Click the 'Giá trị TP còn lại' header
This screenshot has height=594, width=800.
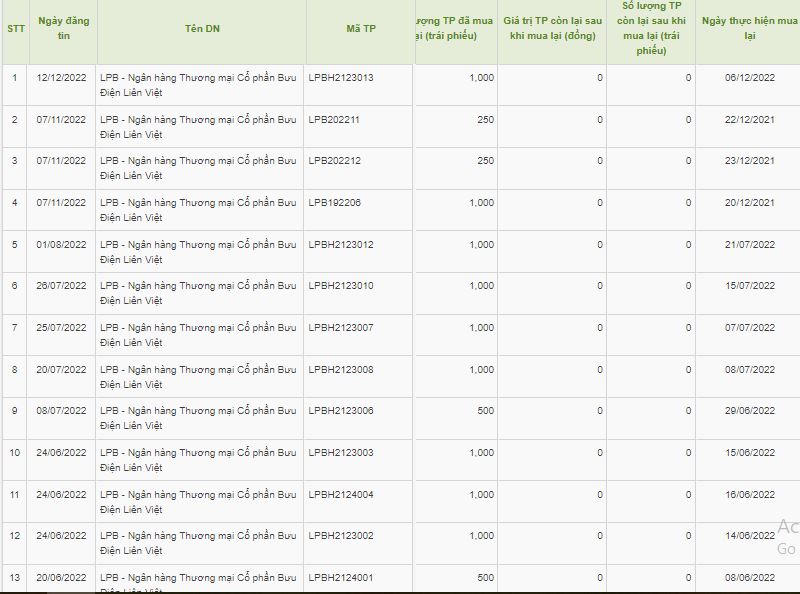[x=551, y=28]
